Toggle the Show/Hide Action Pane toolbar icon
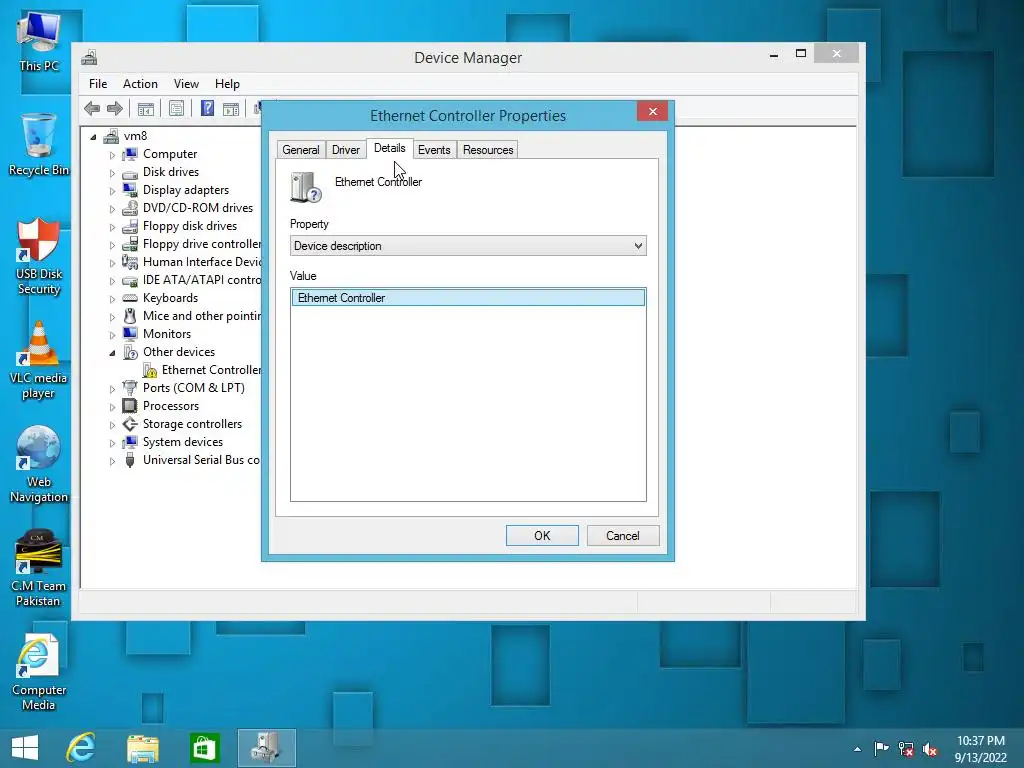 point(231,108)
